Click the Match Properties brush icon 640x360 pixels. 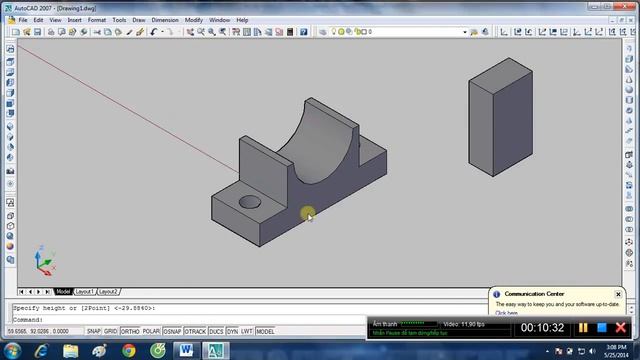tap(140, 32)
